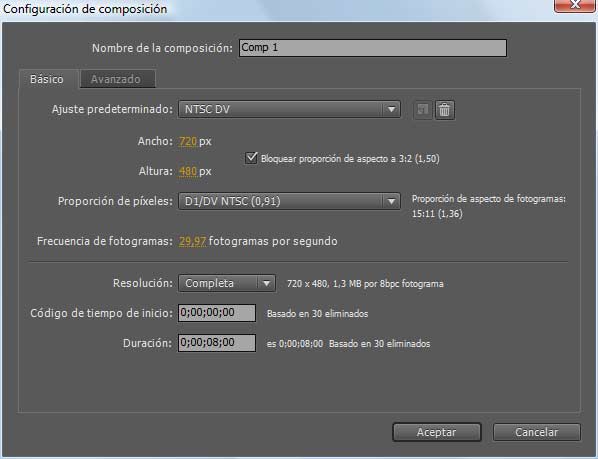Toggle lock aspect ratio 3:2 checkbox
598x459 pixels.
[x=251, y=158]
